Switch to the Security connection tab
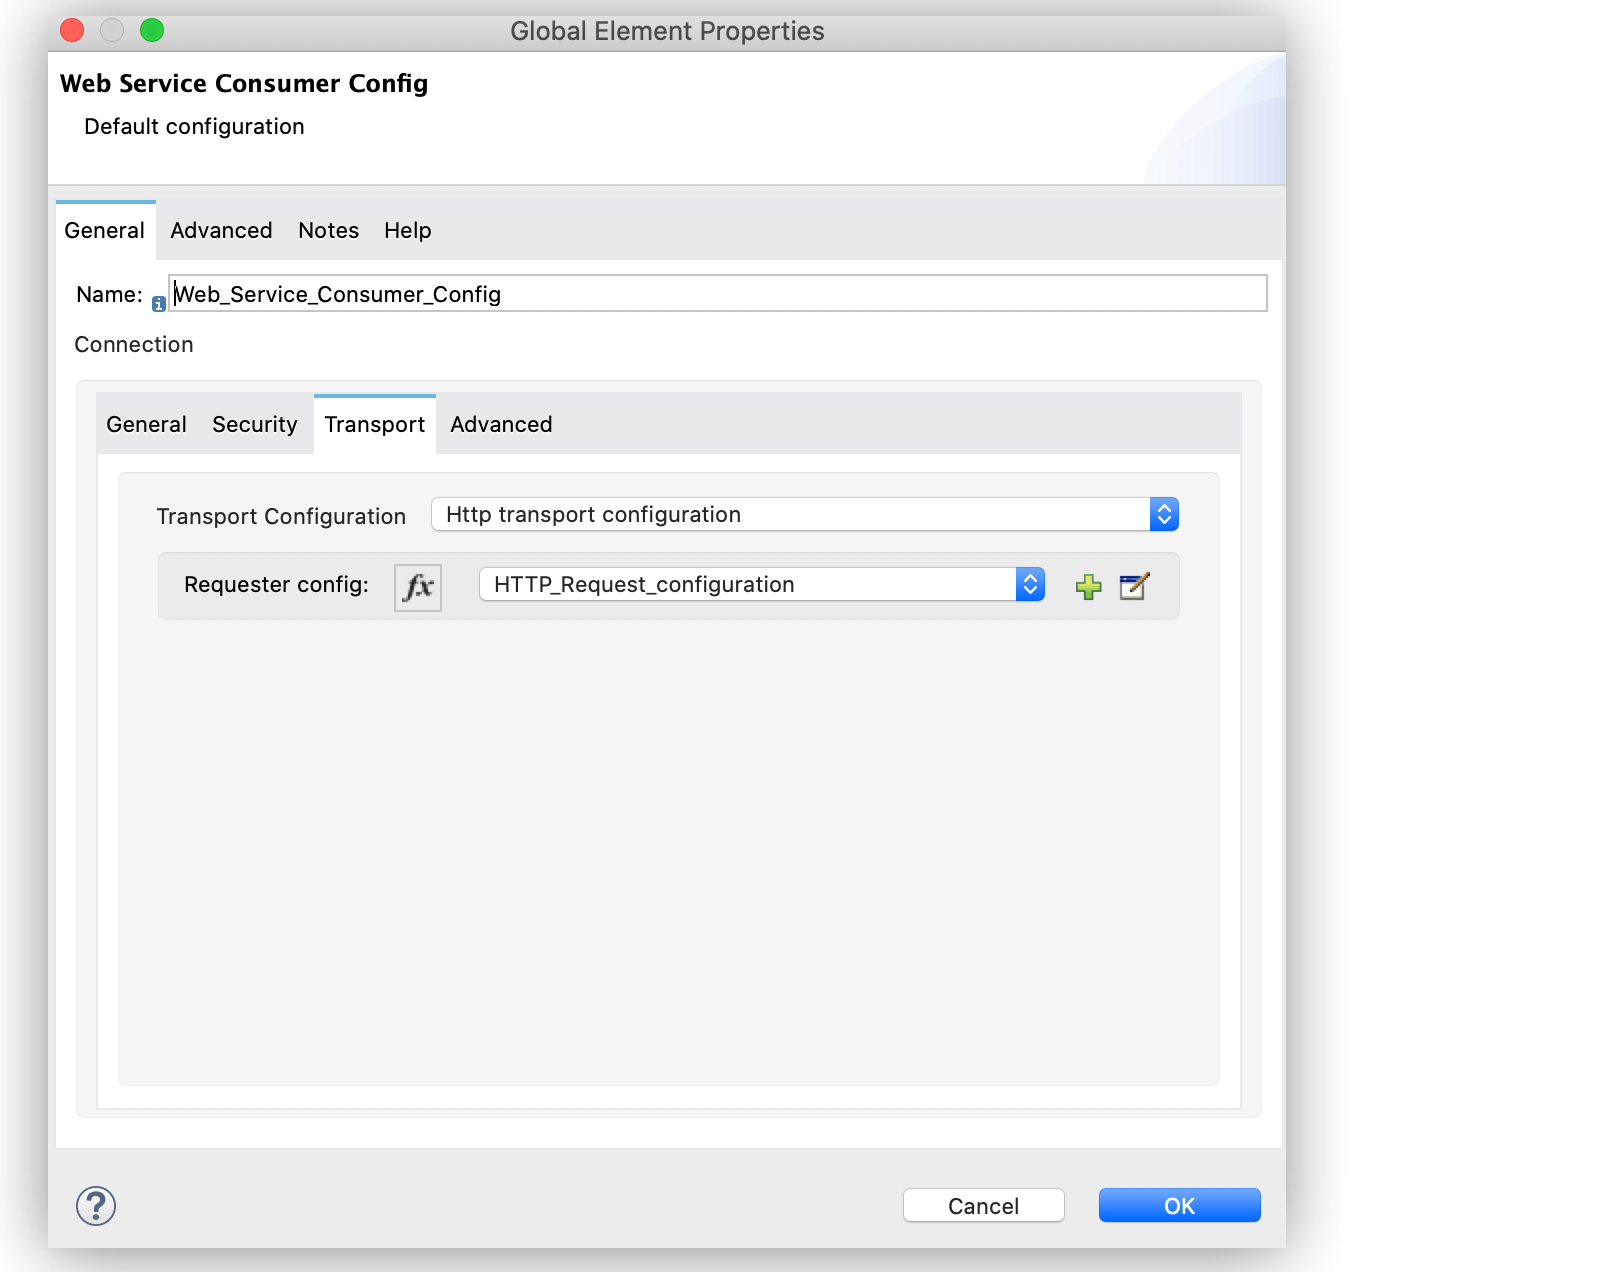This screenshot has width=1598, height=1272. [x=254, y=425]
